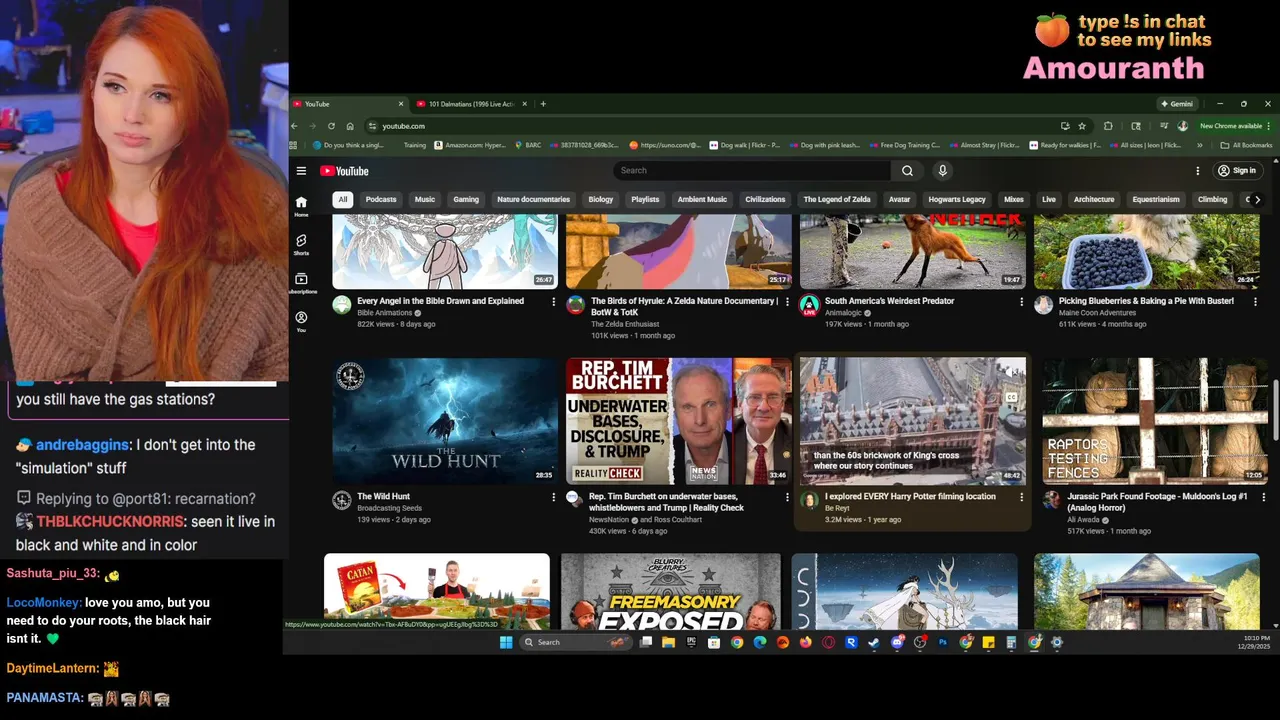Image resolution: width=1280 pixels, height=720 pixels.
Task: Open the Calculator taskbar icon
Action: pos(1011,642)
